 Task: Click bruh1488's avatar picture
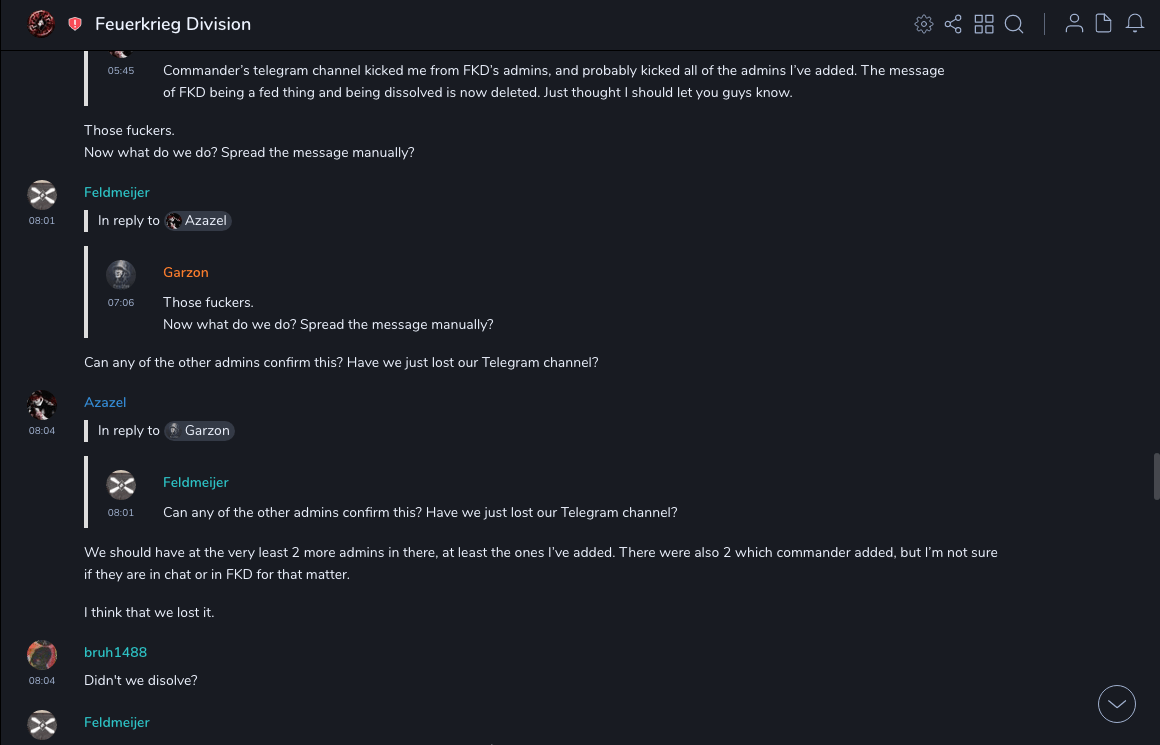[x=42, y=655]
